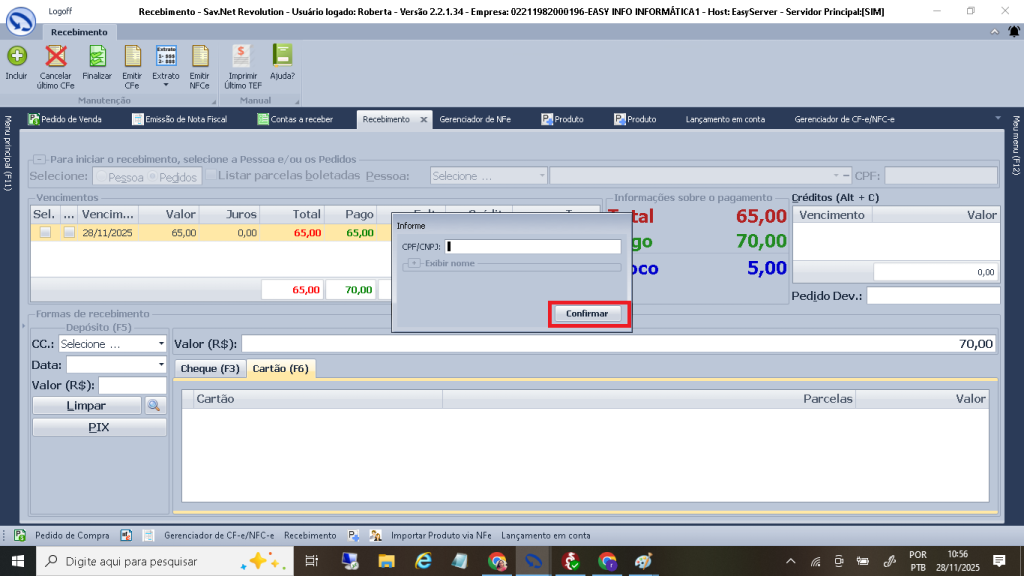Viewport: 1024px width, 576px height.
Task: Switch to the Cheque (F3) tab
Action: pos(209,369)
